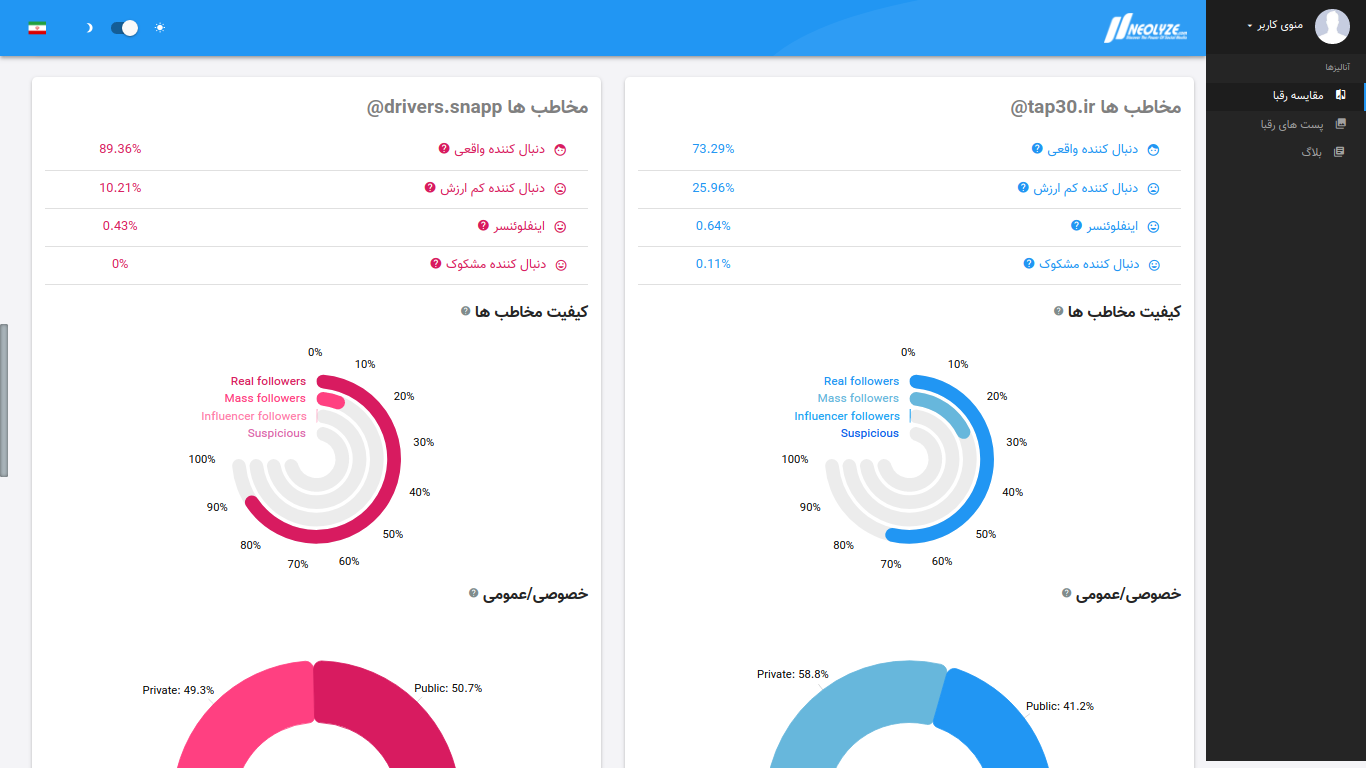1366x768 pixels.
Task: Toggle the dark/light theme switch
Action: 124,28
